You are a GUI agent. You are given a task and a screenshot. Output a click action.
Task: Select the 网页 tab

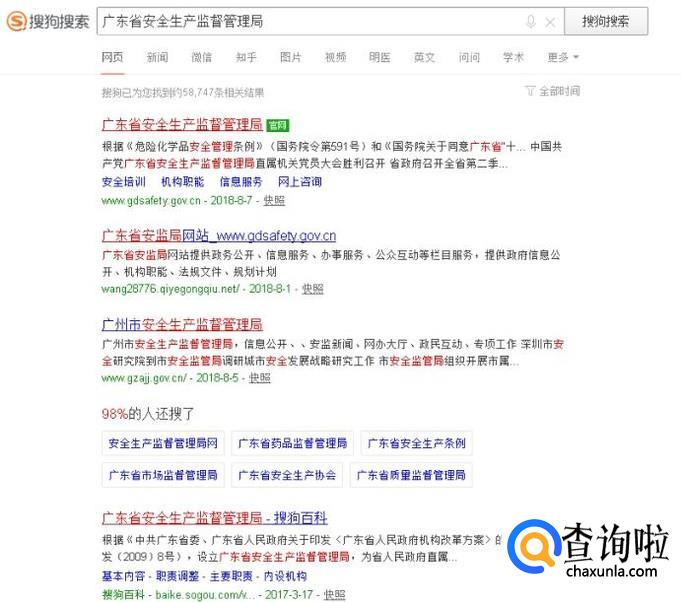pos(112,57)
